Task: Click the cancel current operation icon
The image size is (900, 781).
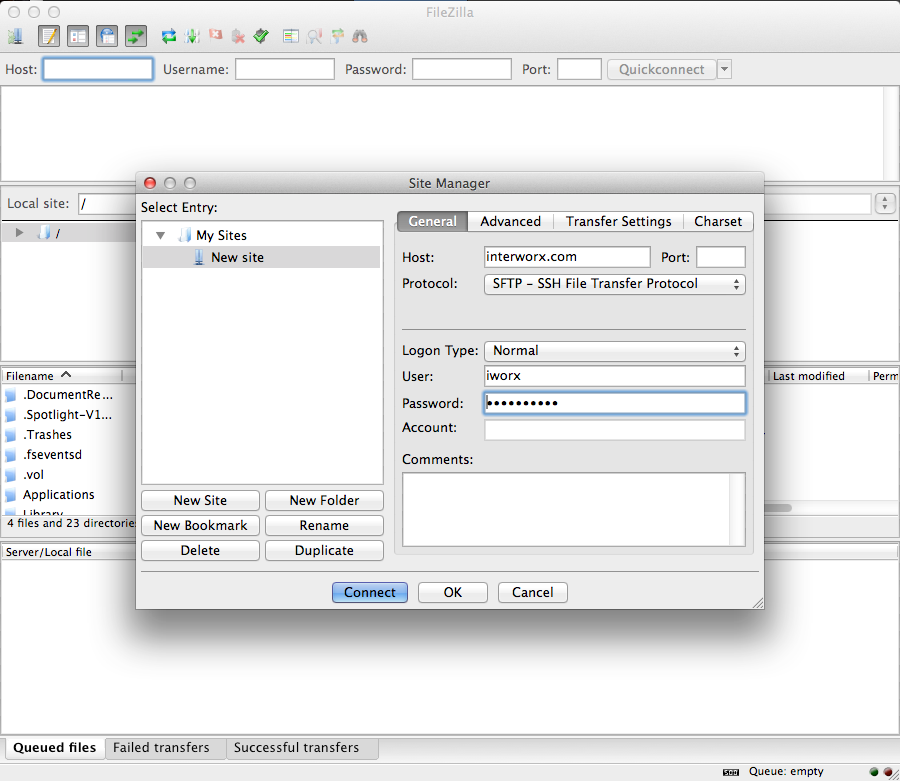Action: pyautogui.click(x=215, y=36)
